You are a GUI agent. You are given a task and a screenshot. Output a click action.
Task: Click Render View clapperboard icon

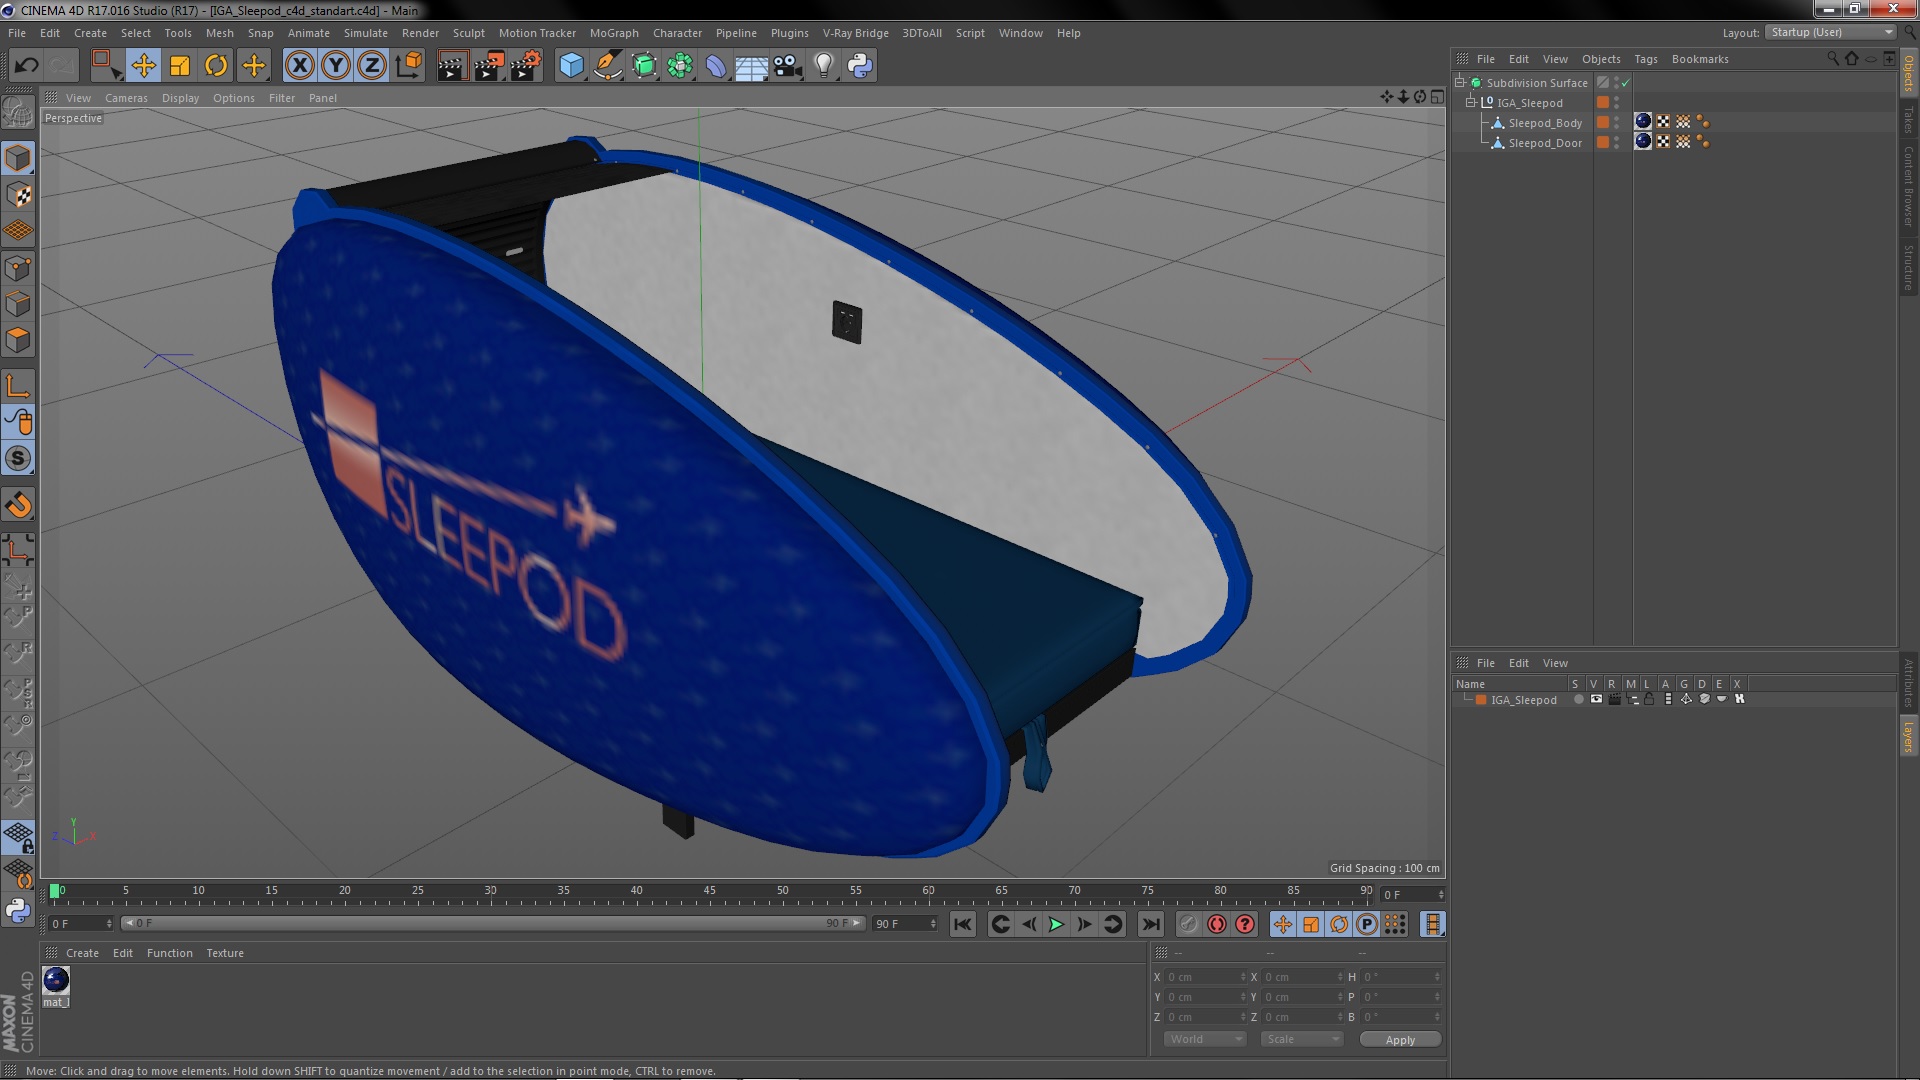pyautogui.click(x=452, y=66)
